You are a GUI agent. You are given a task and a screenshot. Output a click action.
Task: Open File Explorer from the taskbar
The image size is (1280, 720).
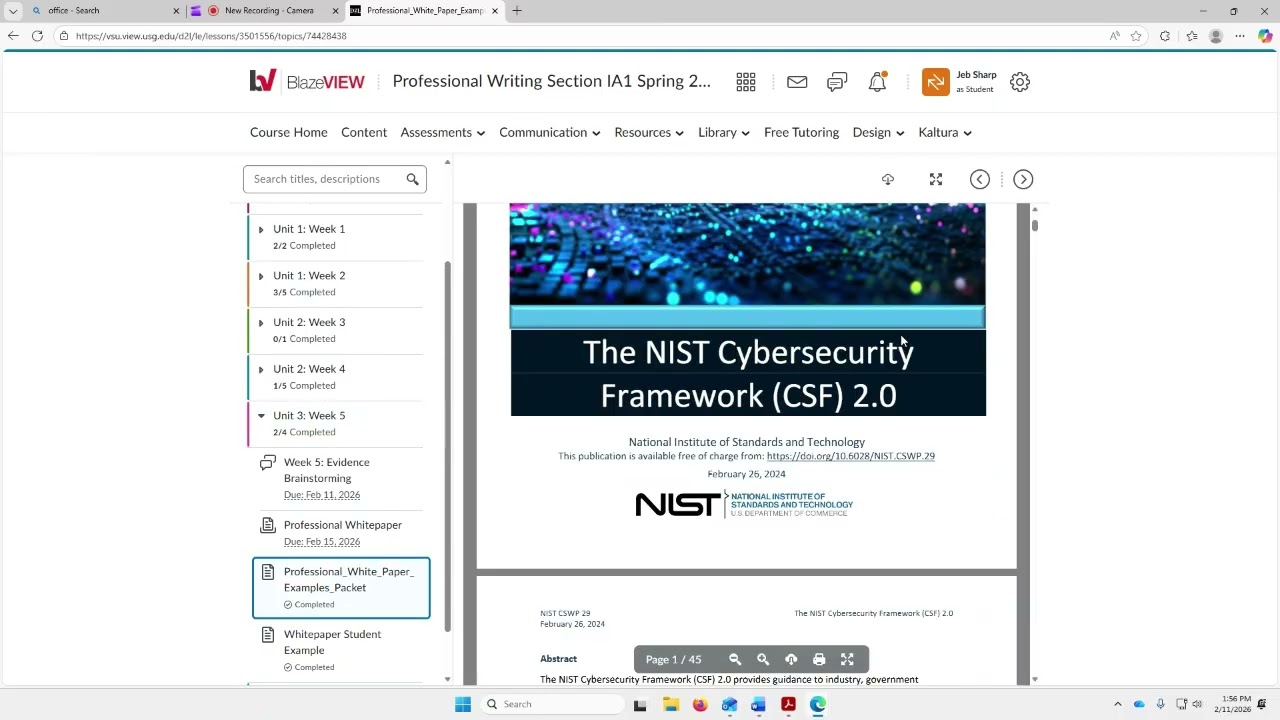click(x=670, y=704)
